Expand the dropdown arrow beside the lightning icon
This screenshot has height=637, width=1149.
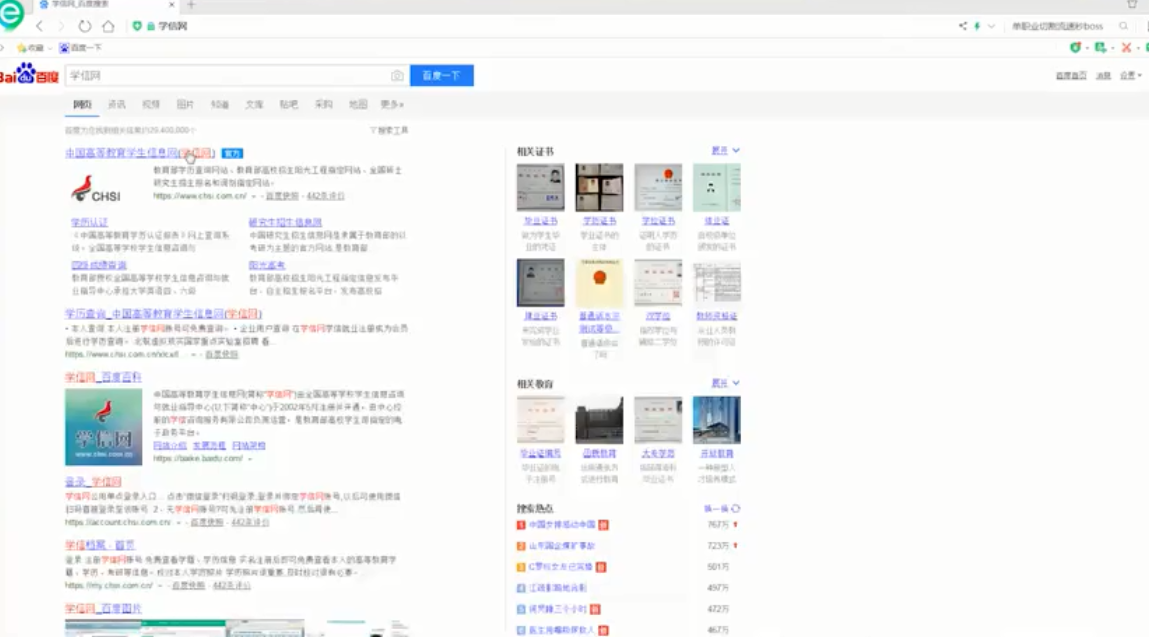pyautogui.click(x=991, y=26)
